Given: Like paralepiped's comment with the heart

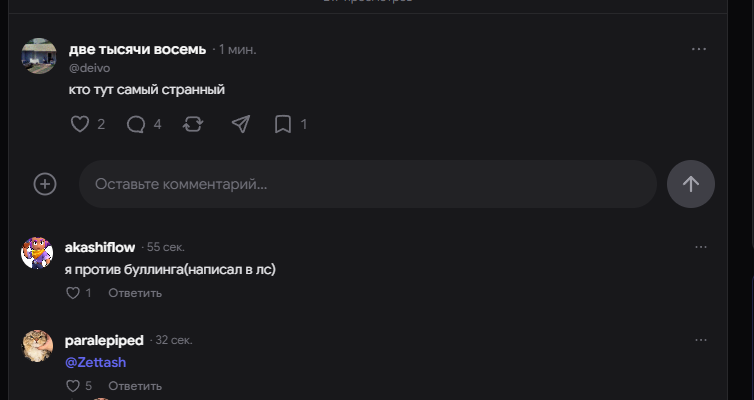Looking at the screenshot, I should [73, 386].
